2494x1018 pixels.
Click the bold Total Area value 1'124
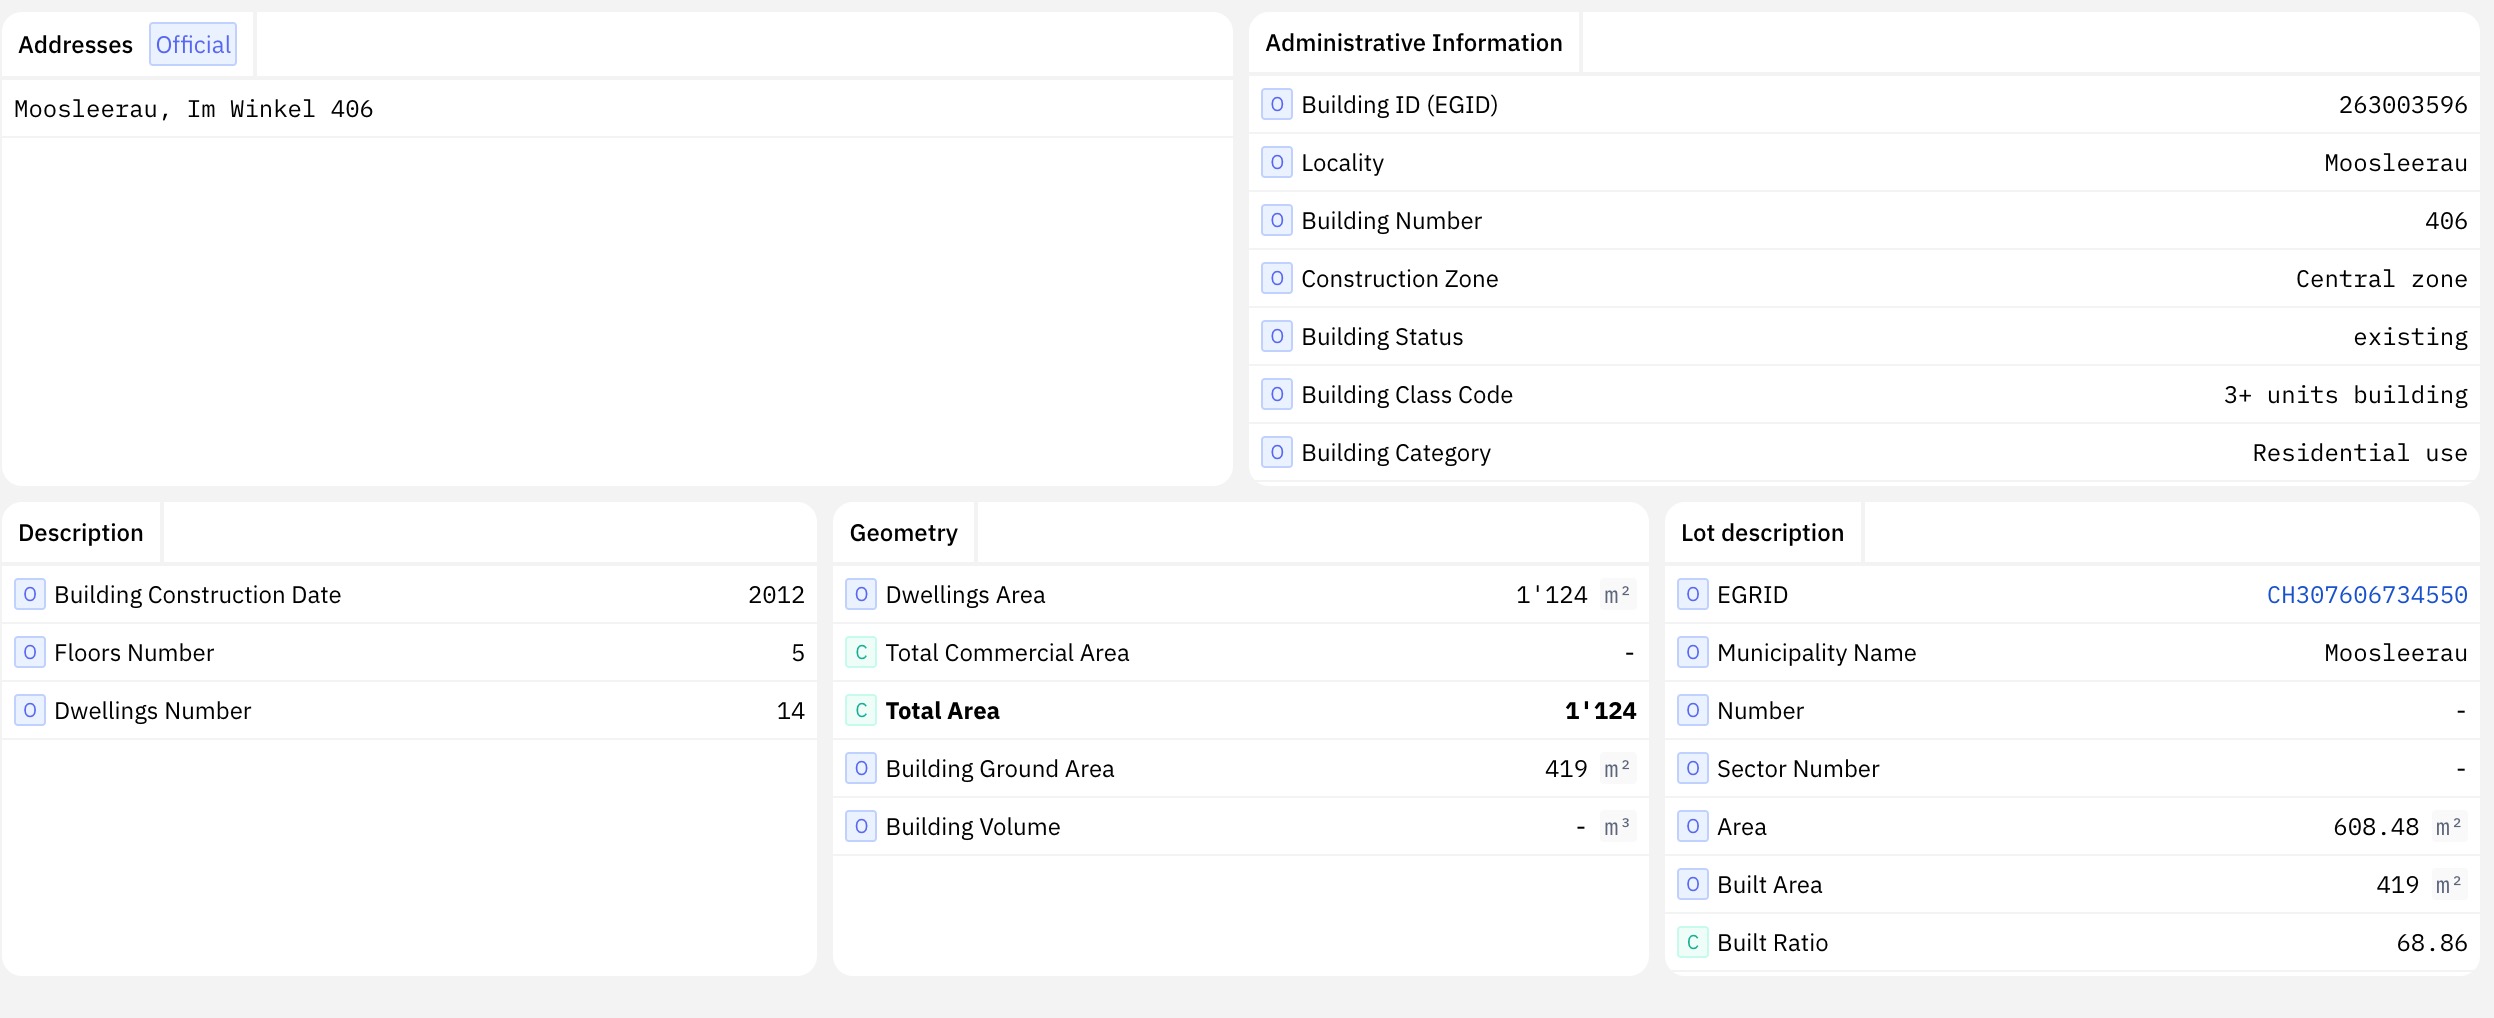(x=1600, y=711)
